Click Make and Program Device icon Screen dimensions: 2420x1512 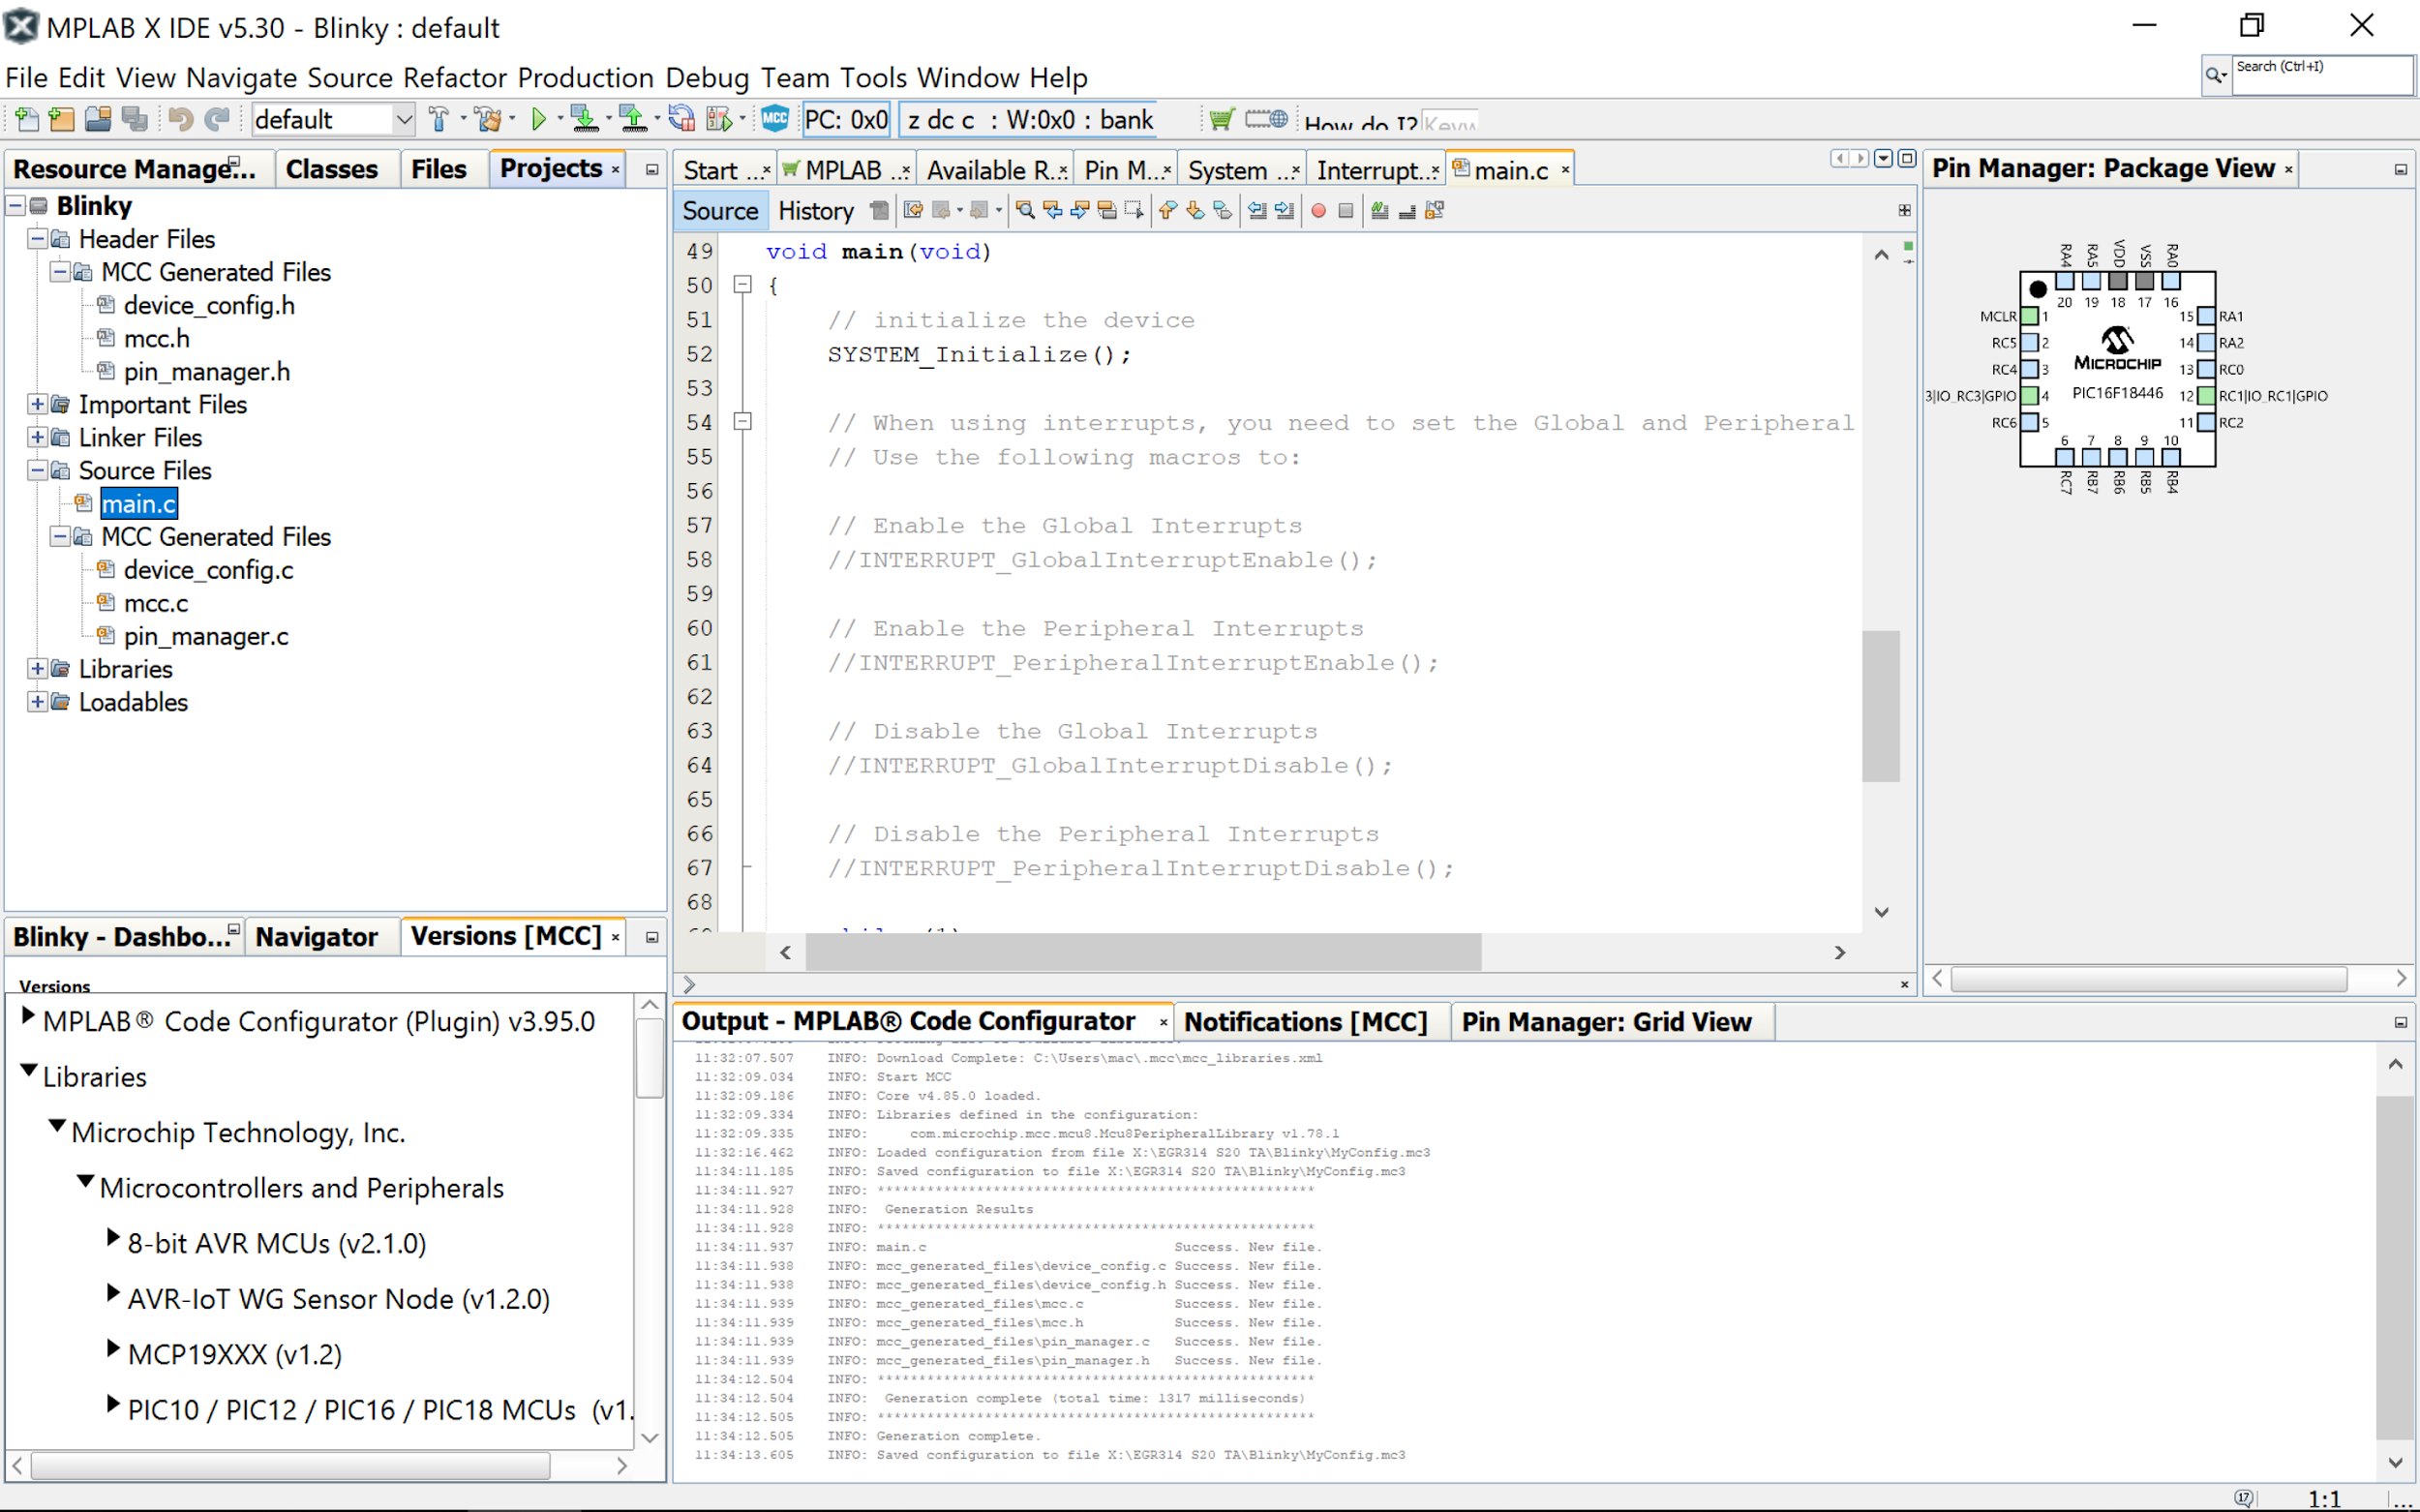(x=584, y=120)
